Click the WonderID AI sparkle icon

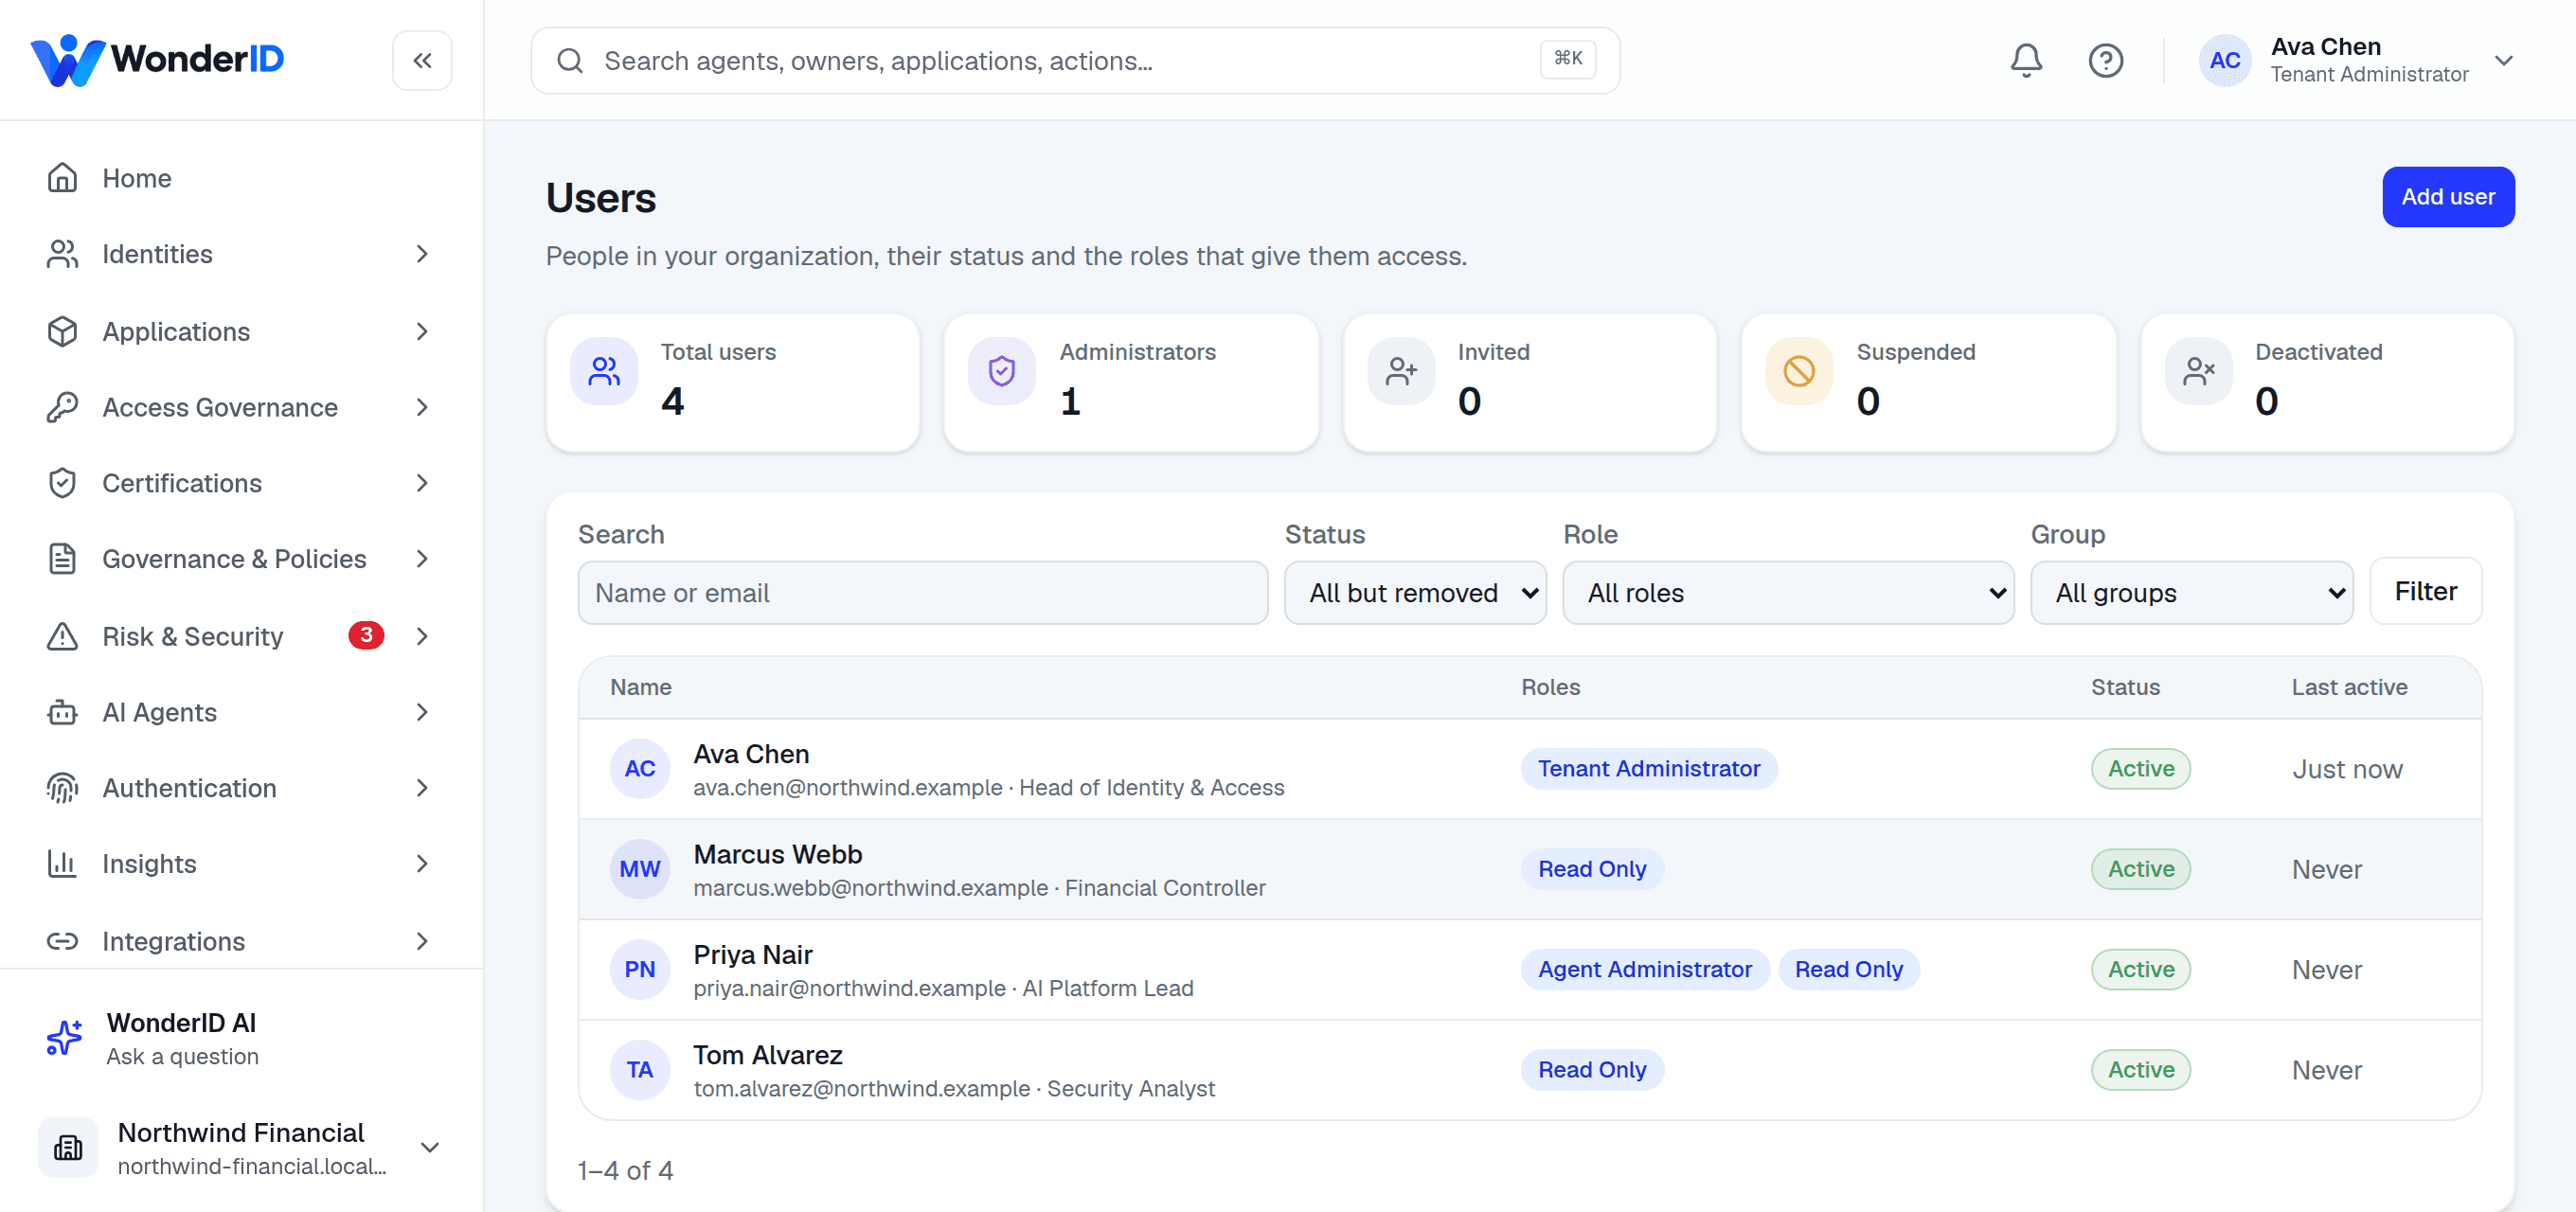pos(64,1038)
